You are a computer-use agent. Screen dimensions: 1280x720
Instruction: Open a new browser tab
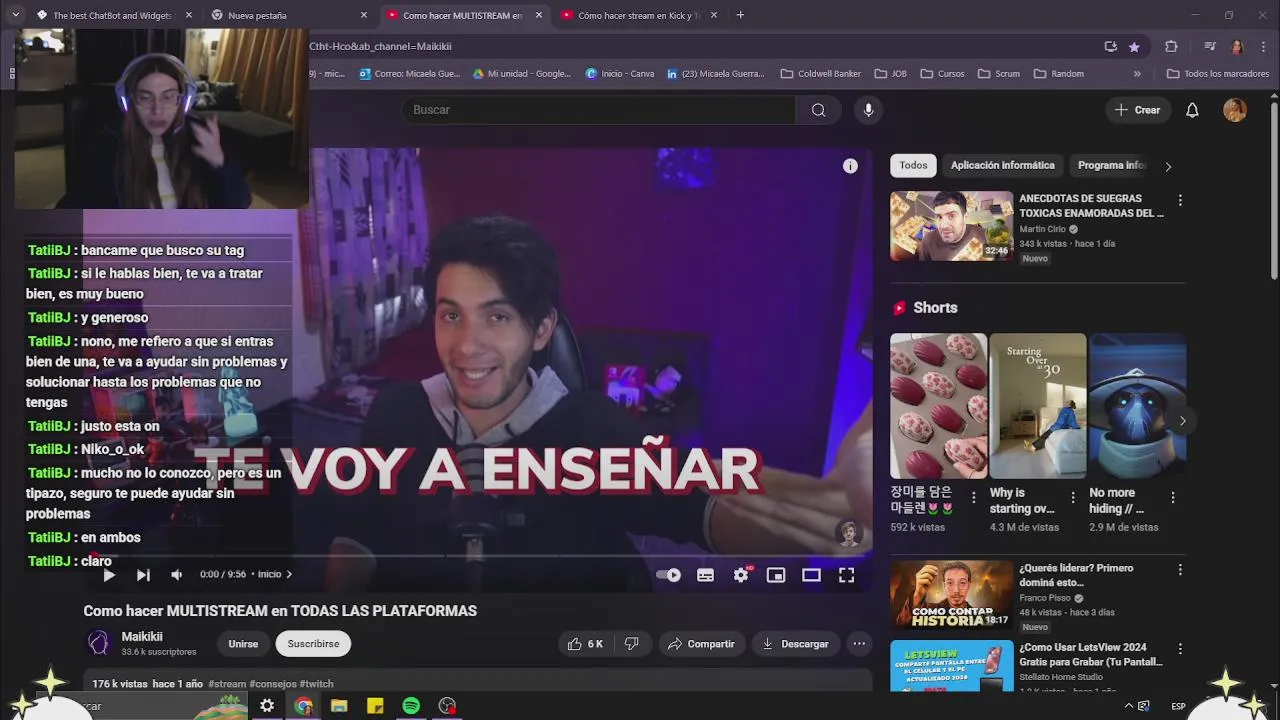(740, 15)
